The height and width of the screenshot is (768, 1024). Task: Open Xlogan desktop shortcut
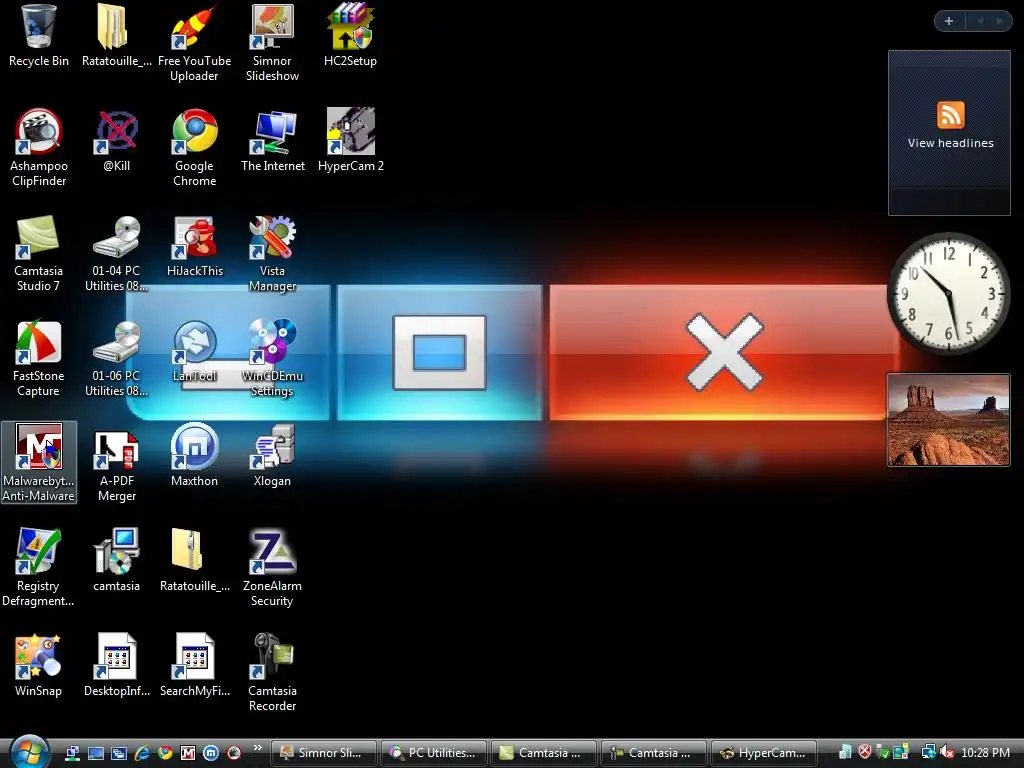[x=272, y=456]
